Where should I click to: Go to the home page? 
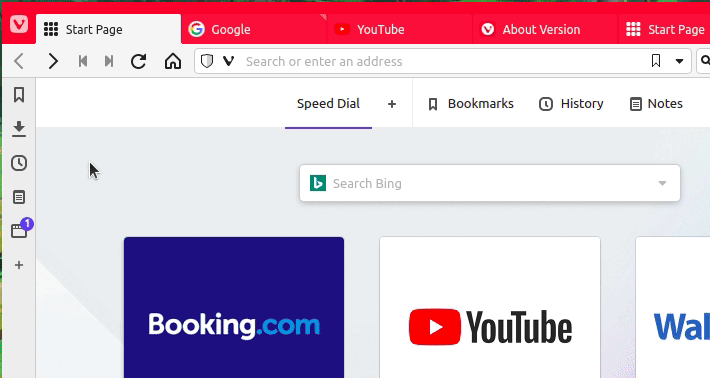(x=173, y=61)
